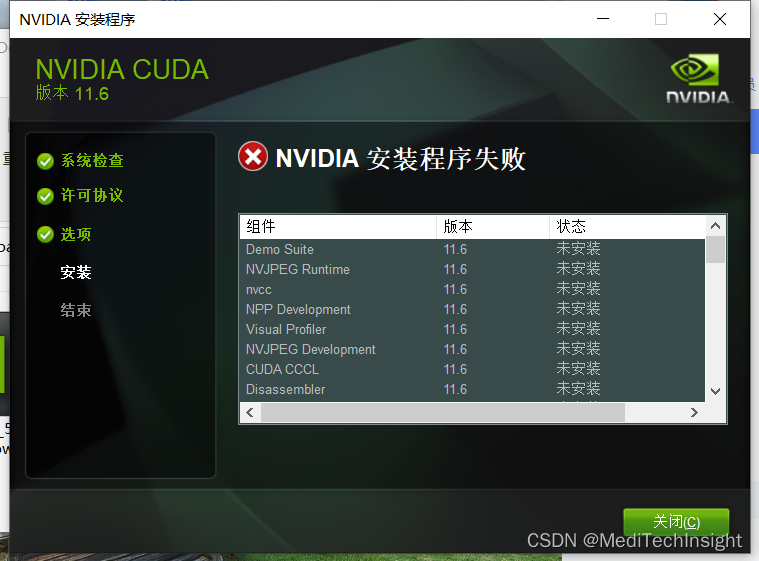Viewport: 759px width, 561px height.
Task: Click the 组件 column header
Action: 338,227
